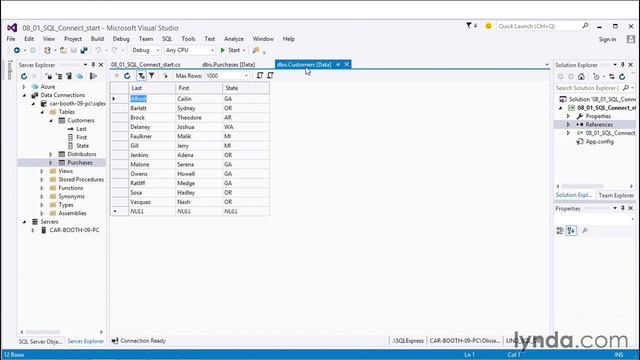The height and width of the screenshot is (360, 640).
Task: Switch to Team Explorer tab
Action: (x=616, y=195)
